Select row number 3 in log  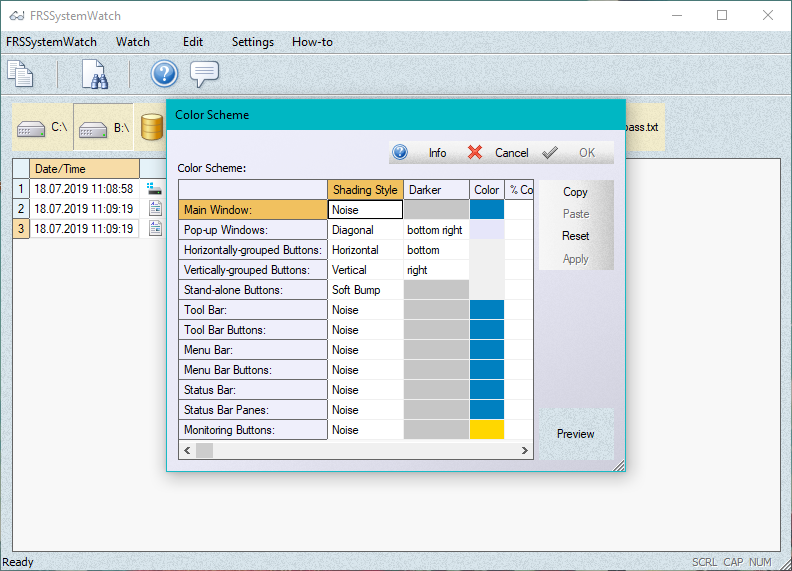pos(21,228)
